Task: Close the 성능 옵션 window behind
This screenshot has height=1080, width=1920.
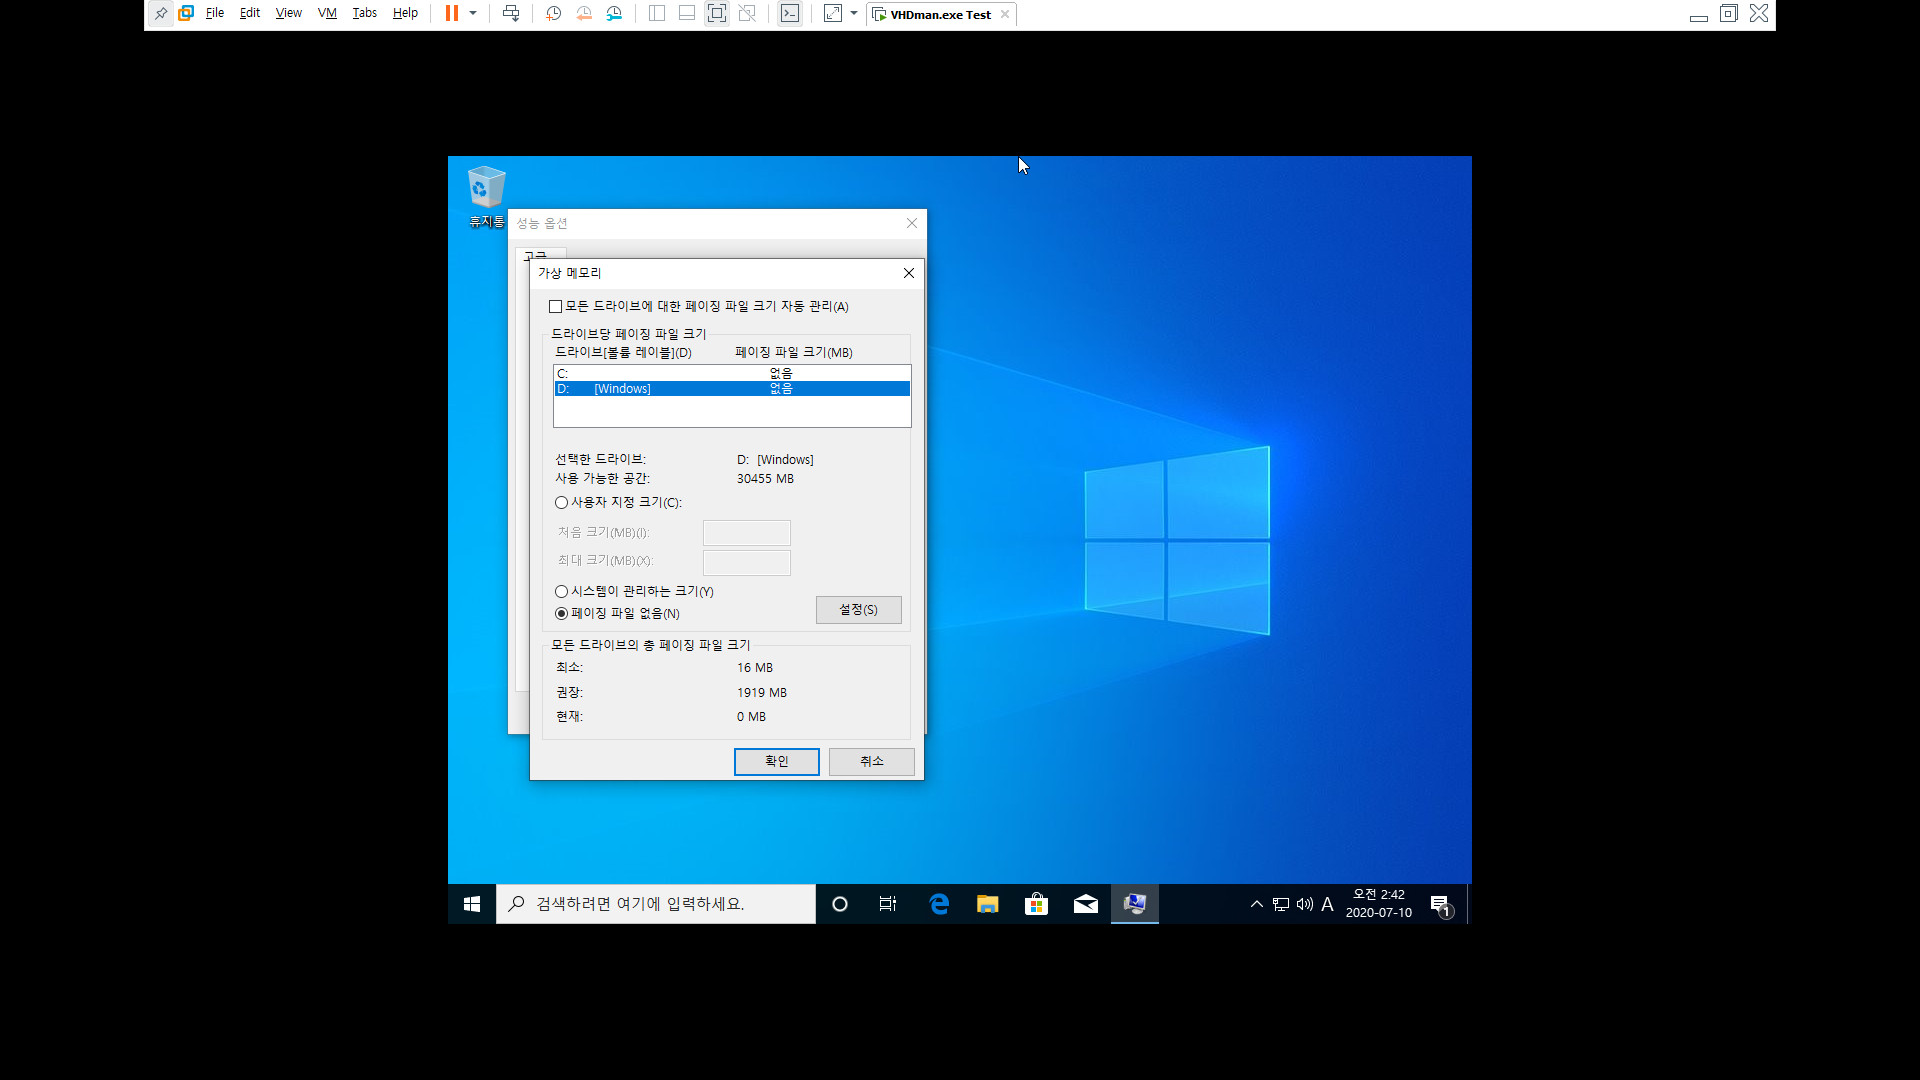Action: (912, 223)
